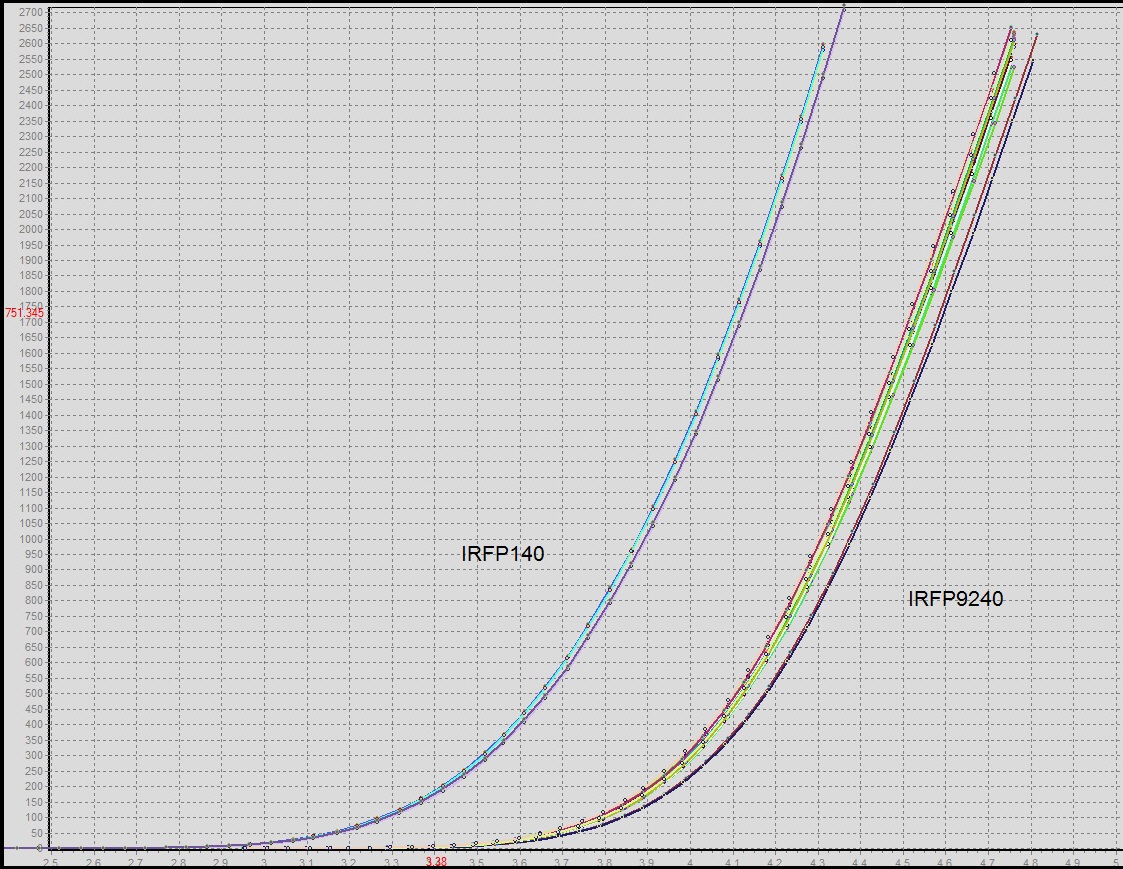1123x869 pixels.
Task: Click the dark navy IRFP9240 curve
Action: tap(934, 344)
